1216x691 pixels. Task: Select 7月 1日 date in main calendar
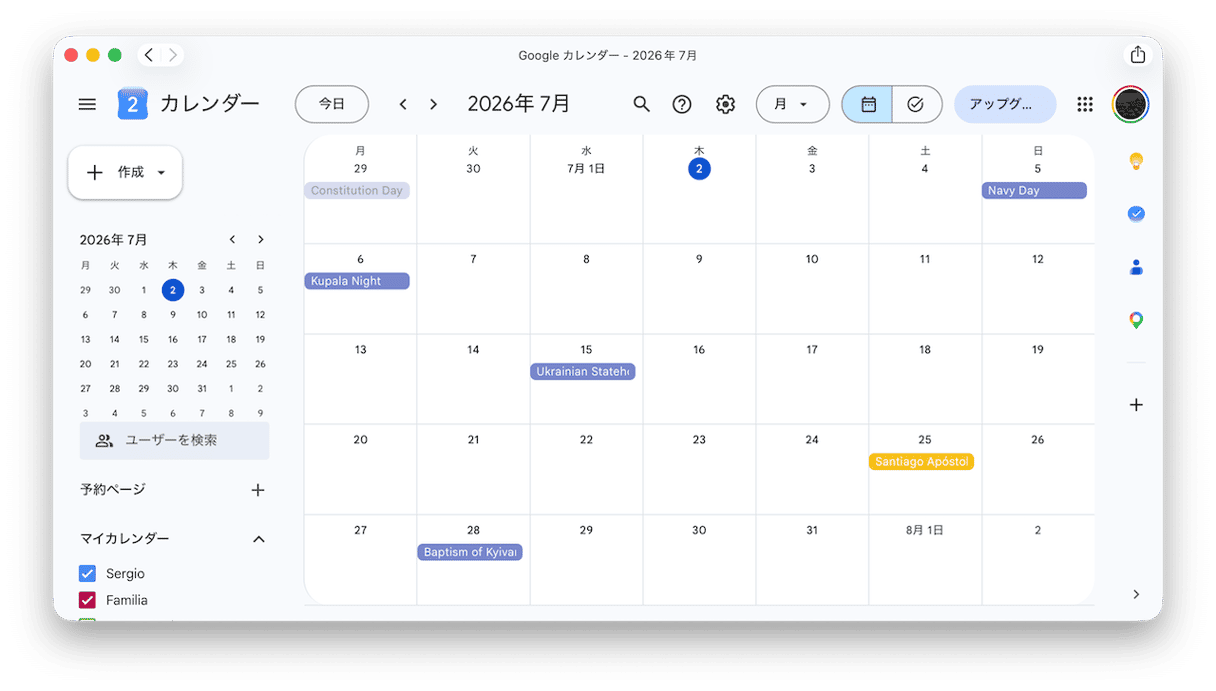coord(586,169)
